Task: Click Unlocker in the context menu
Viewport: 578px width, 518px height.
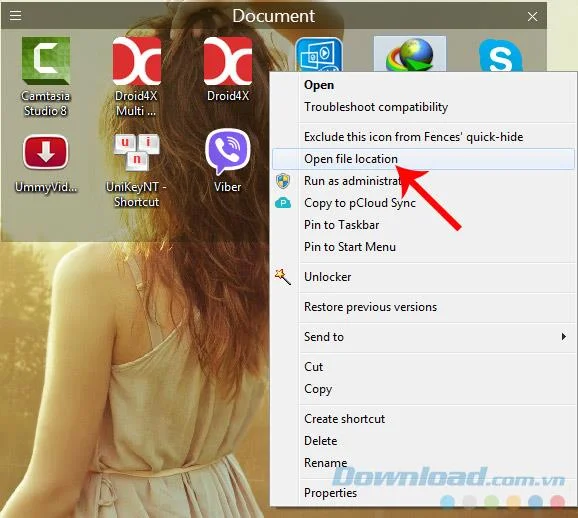Action: (x=423, y=277)
